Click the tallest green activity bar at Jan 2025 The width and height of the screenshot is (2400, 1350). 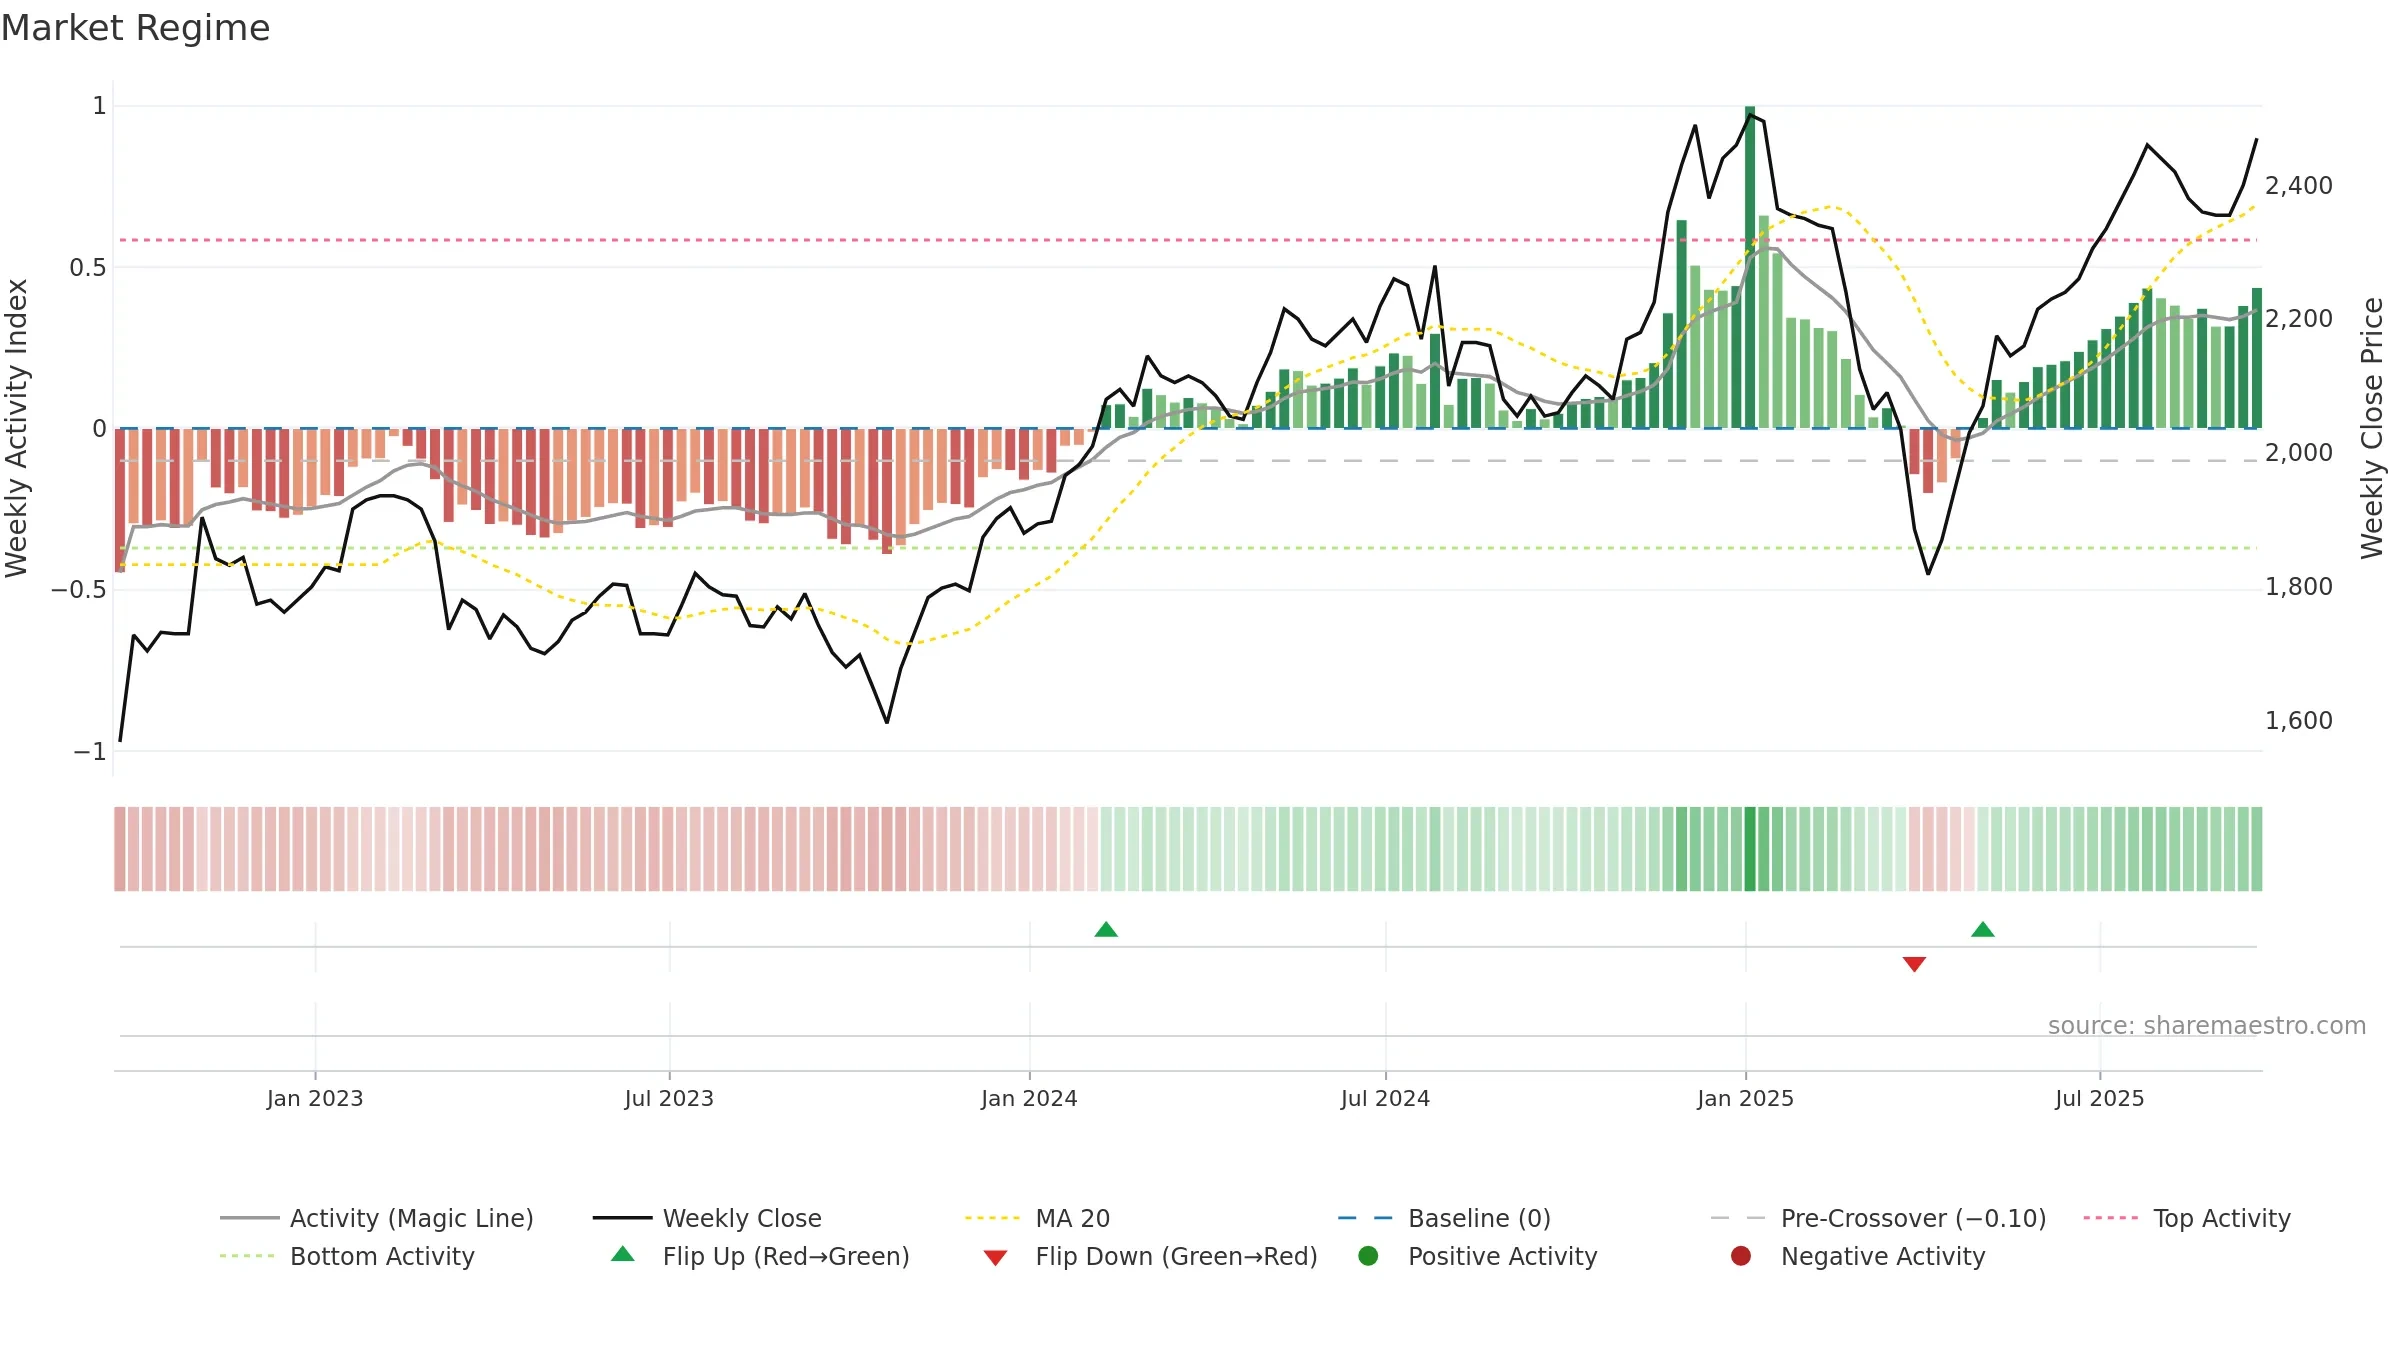1750,267
